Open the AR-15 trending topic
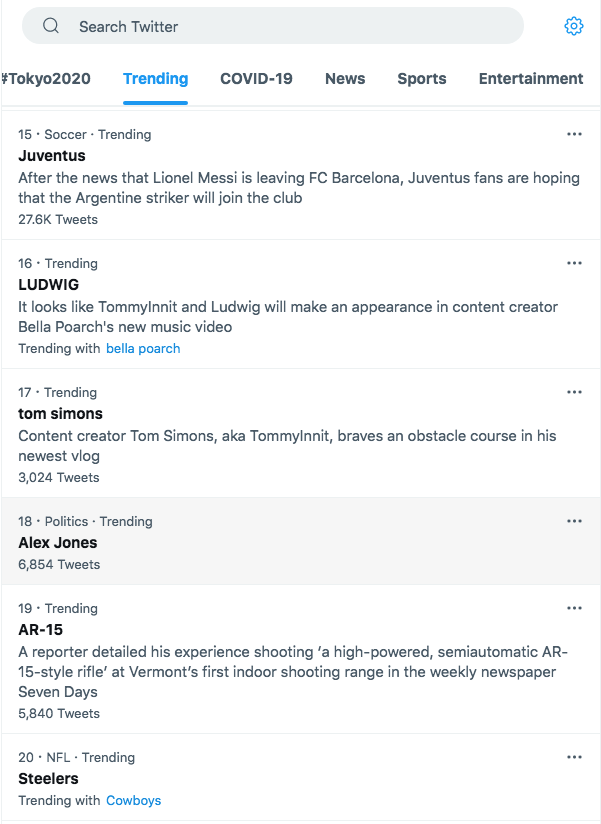Viewport: 601px width, 824px height. 41,630
